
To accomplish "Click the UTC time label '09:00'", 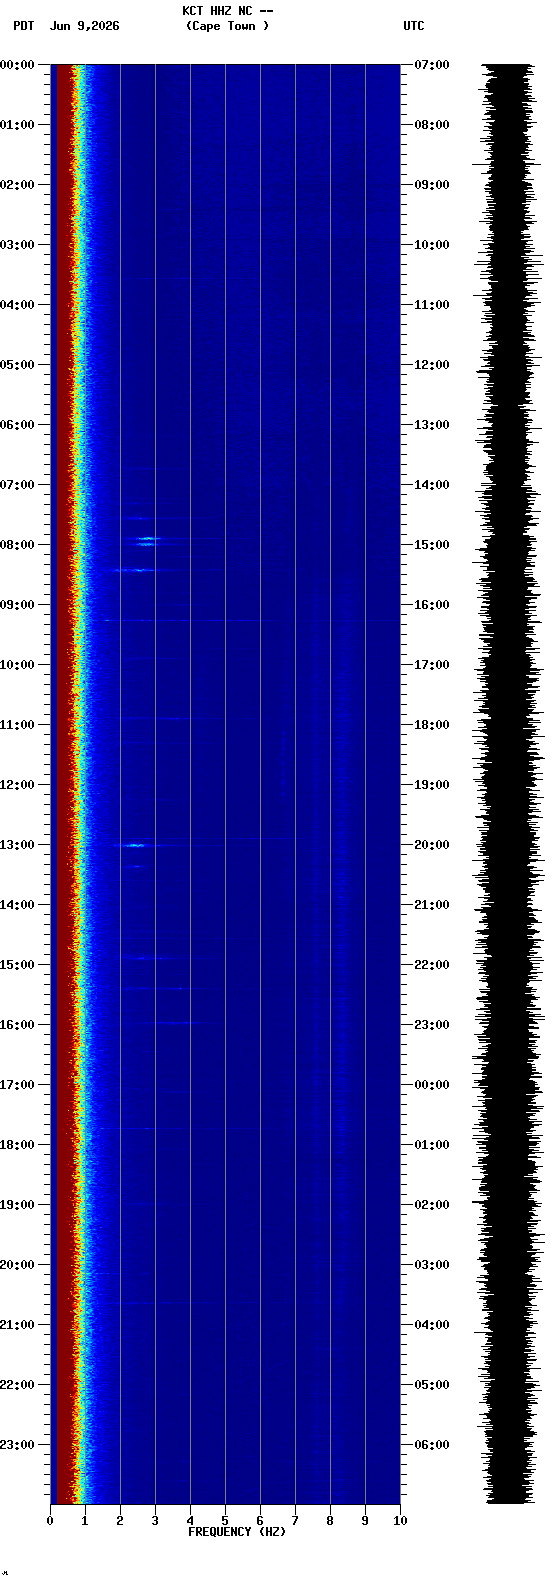I will [432, 185].
